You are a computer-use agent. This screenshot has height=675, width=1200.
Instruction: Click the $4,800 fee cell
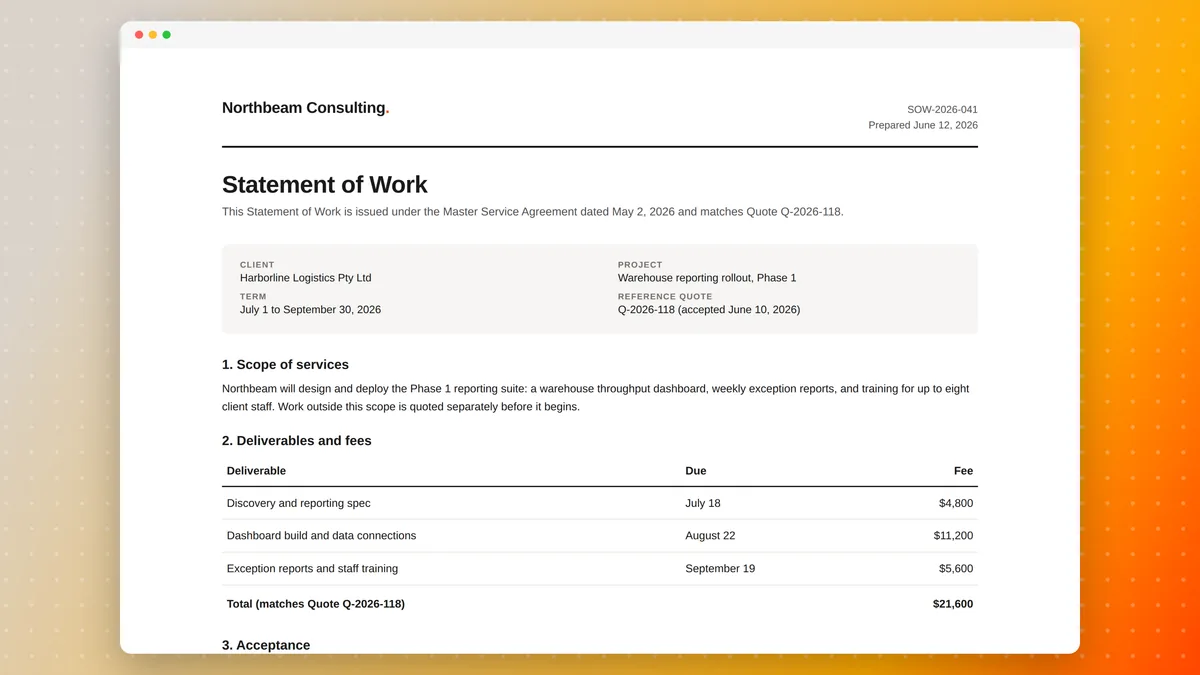click(956, 504)
